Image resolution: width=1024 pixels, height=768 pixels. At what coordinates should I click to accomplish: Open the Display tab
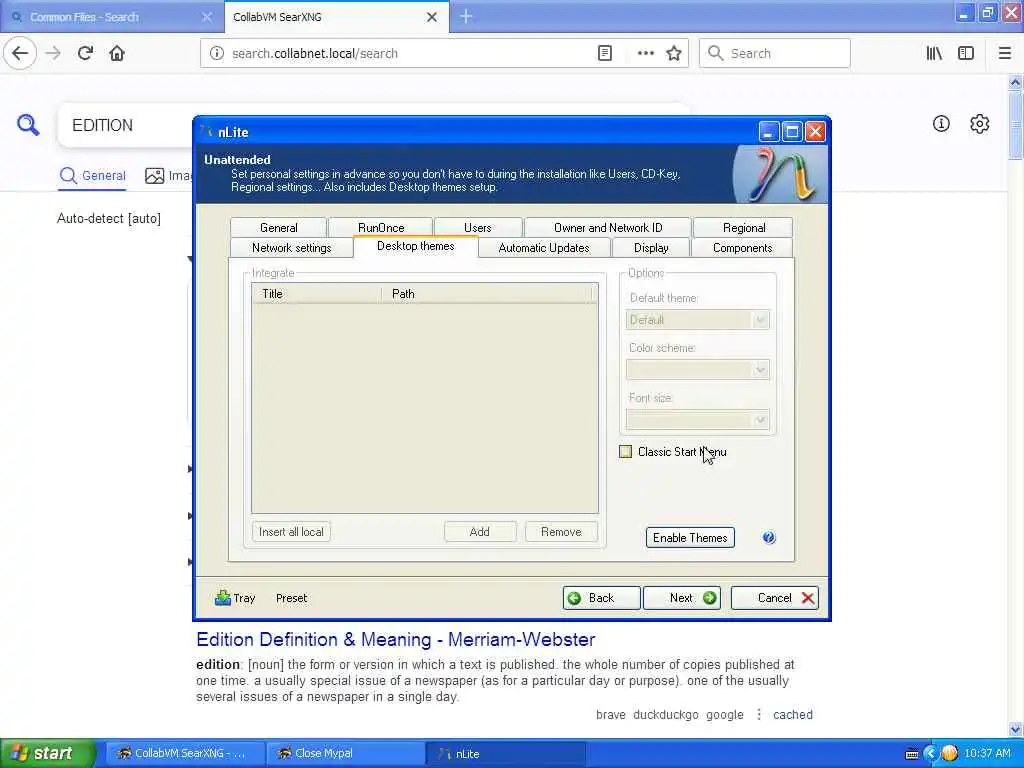(651, 248)
